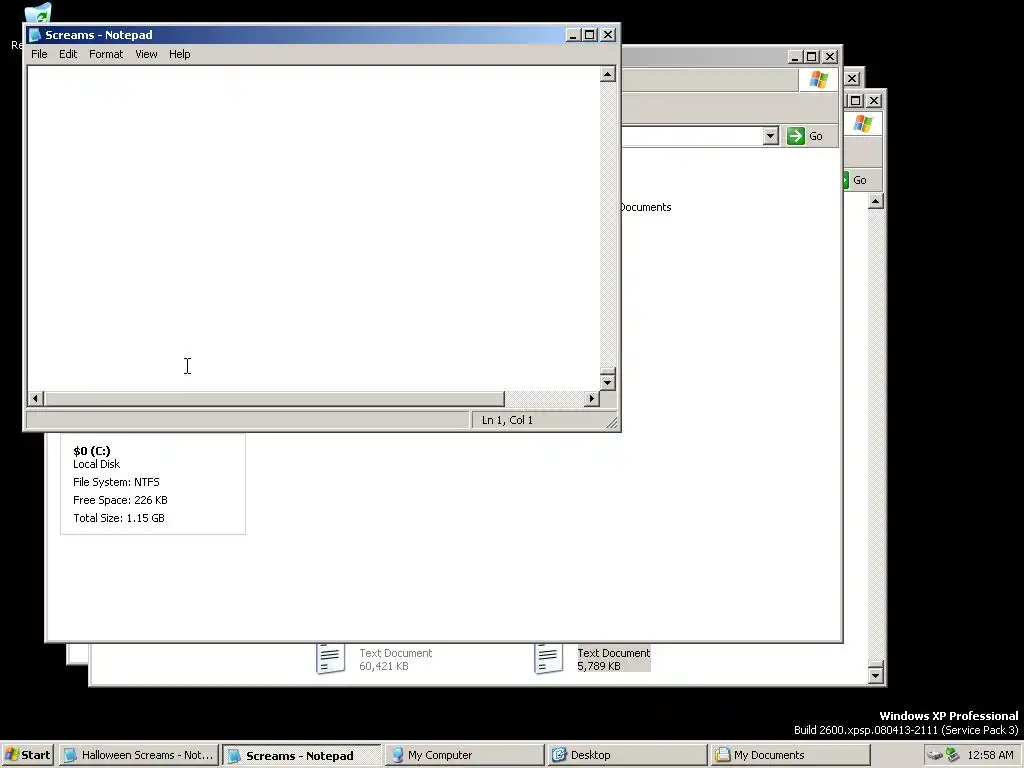The image size is (1024, 768).
Task: Select the 60,421 KB text document icon
Action: 330,659
